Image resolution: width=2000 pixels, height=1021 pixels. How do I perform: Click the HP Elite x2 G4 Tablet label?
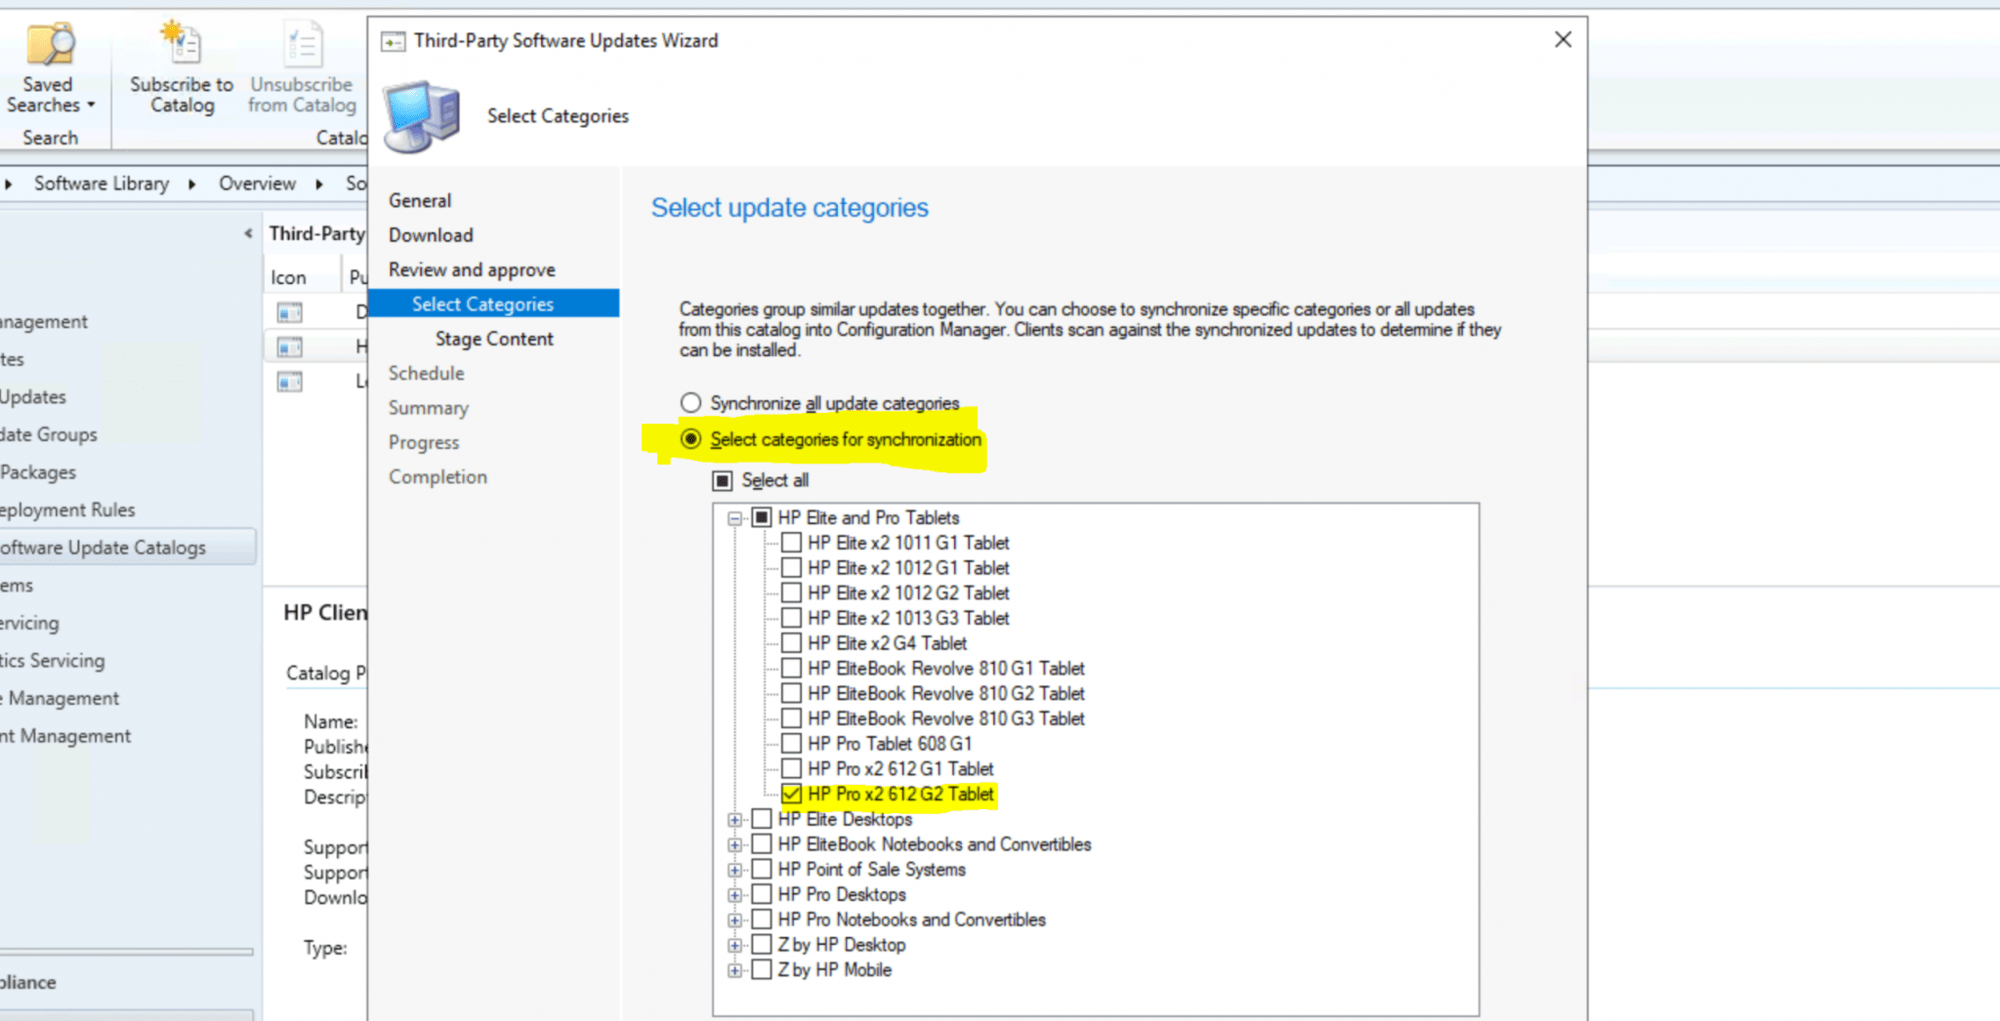pyautogui.click(x=887, y=642)
